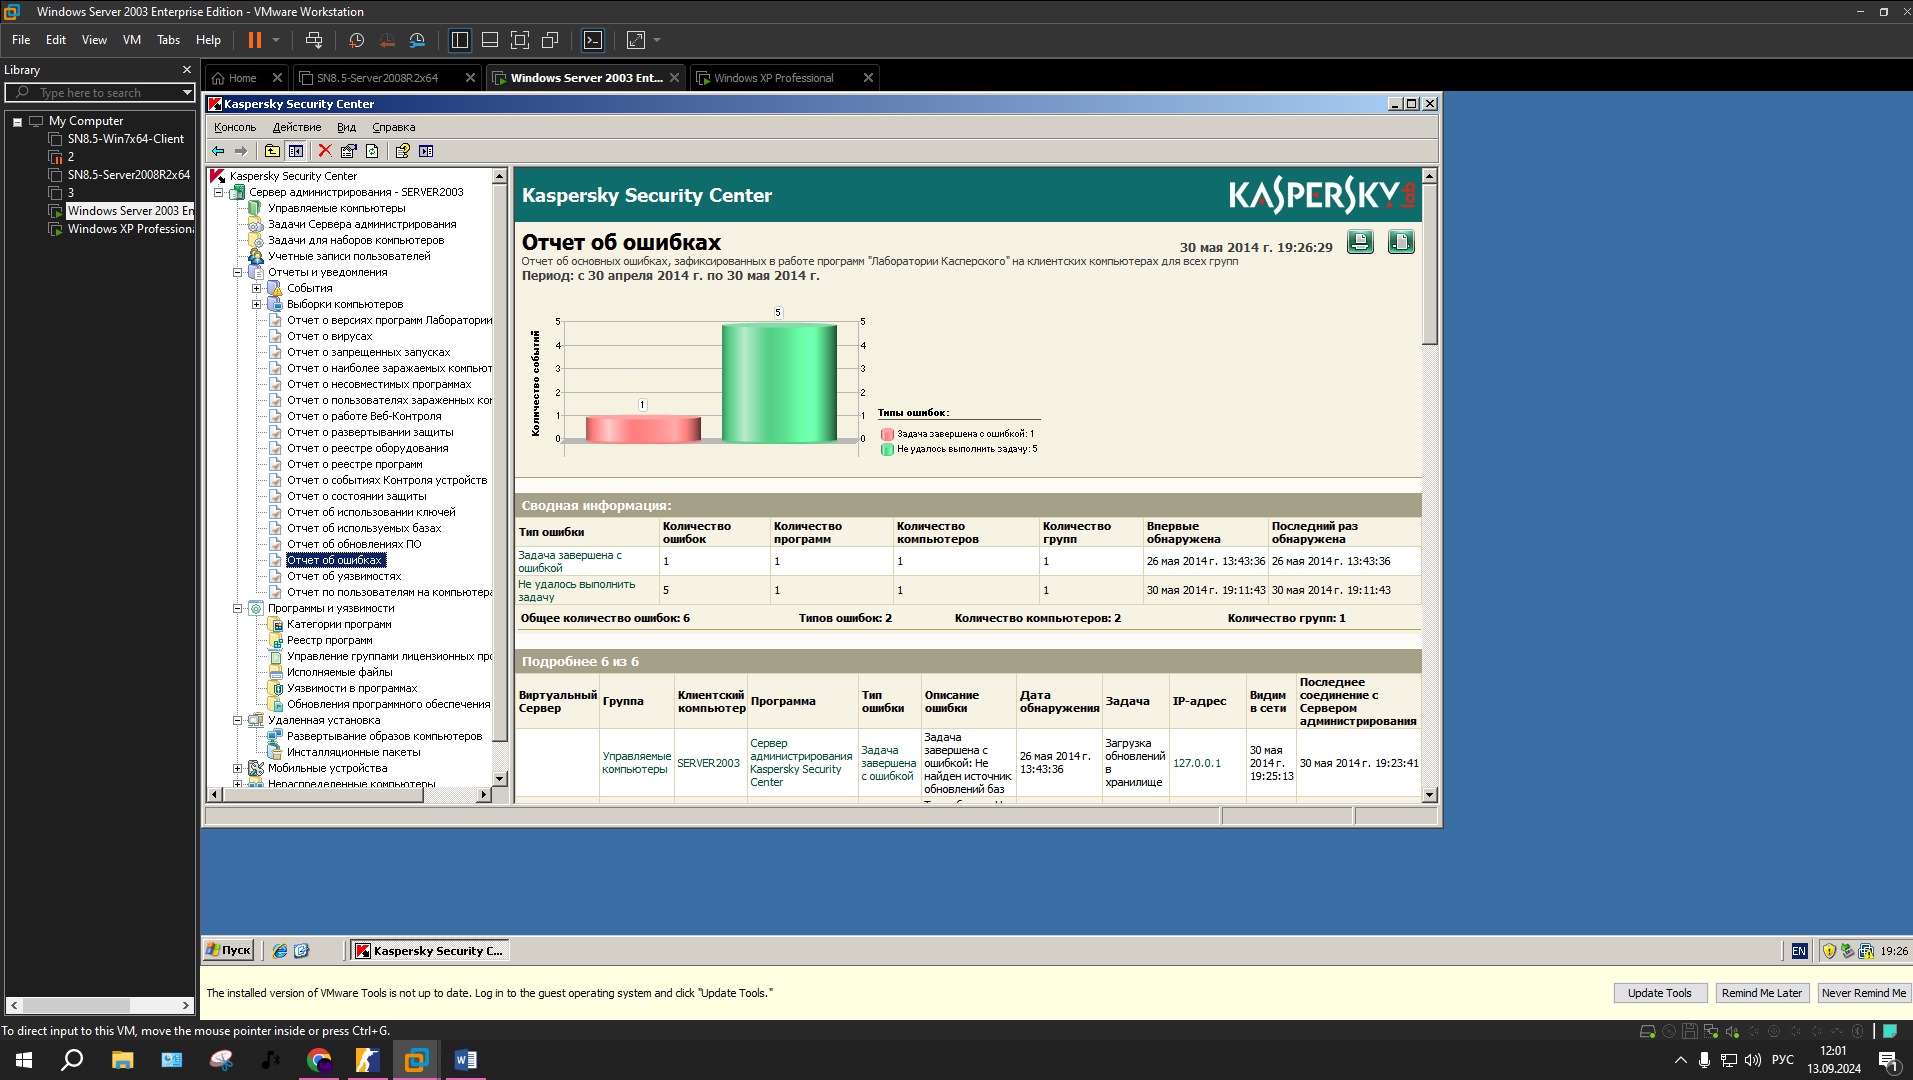Click the console tree horizontal scroll right arrow

click(484, 794)
